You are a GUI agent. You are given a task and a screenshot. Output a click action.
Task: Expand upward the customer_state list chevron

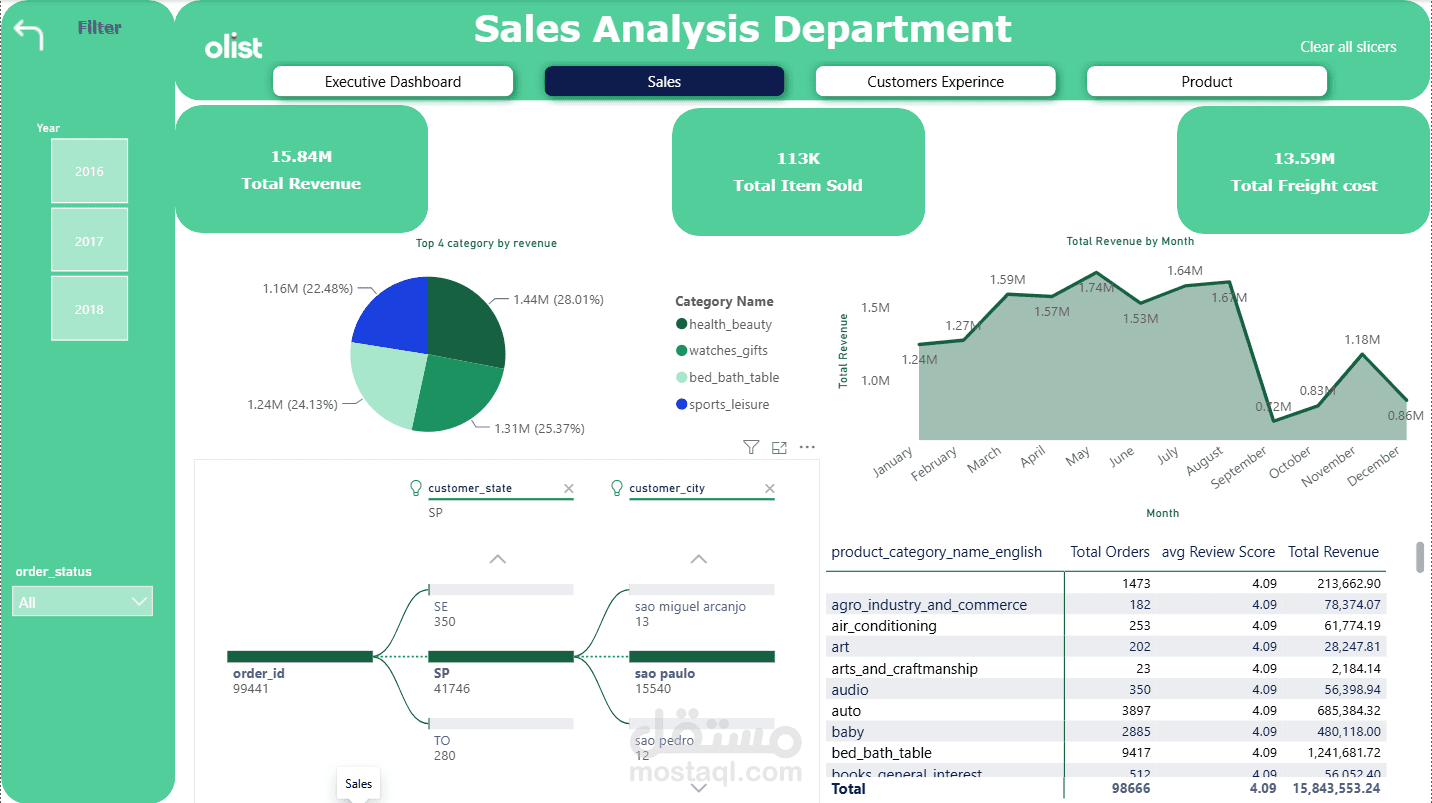tap(498, 559)
